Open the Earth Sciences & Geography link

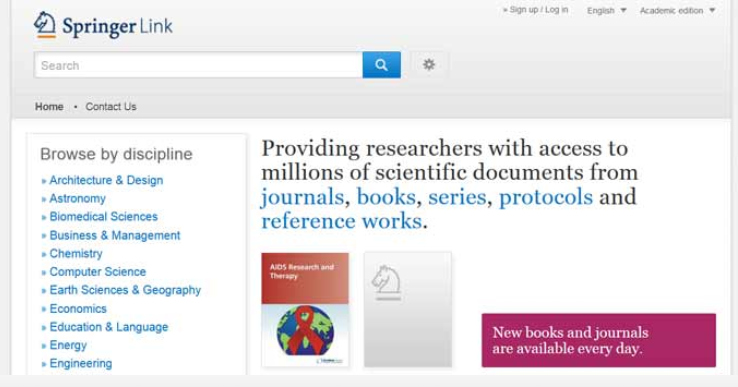[x=125, y=290]
